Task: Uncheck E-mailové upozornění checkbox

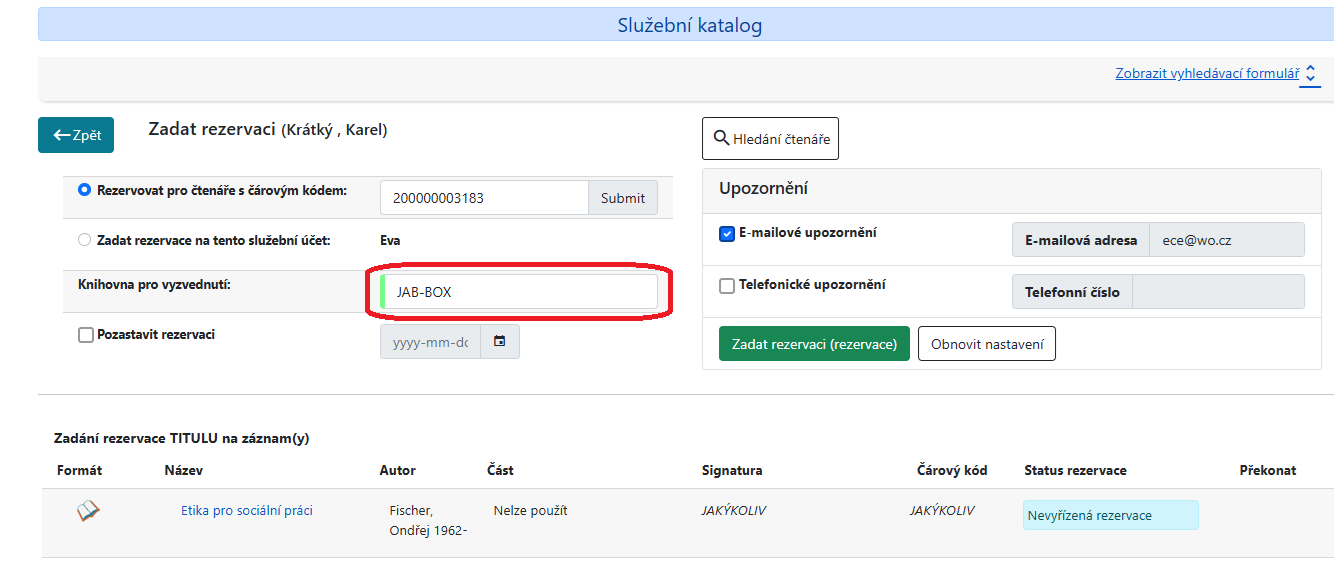Action: click(x=727, y=233)
